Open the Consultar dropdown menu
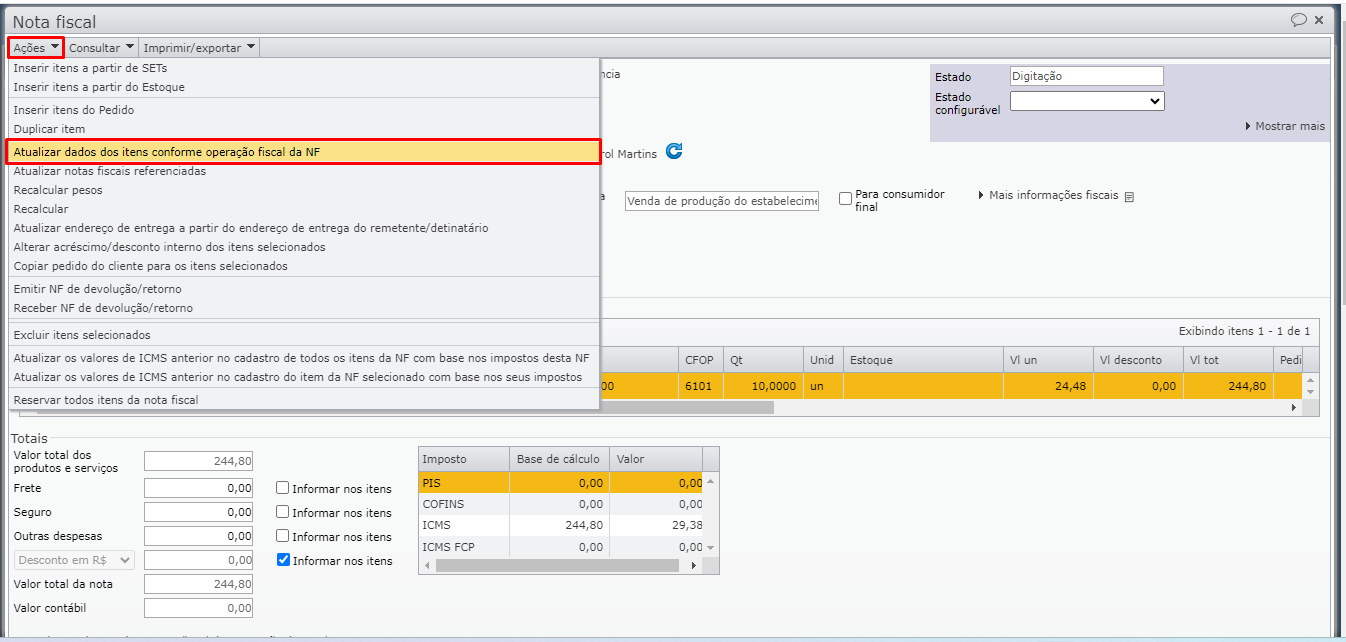1346x642 pixels. click(x=101, y=47)
